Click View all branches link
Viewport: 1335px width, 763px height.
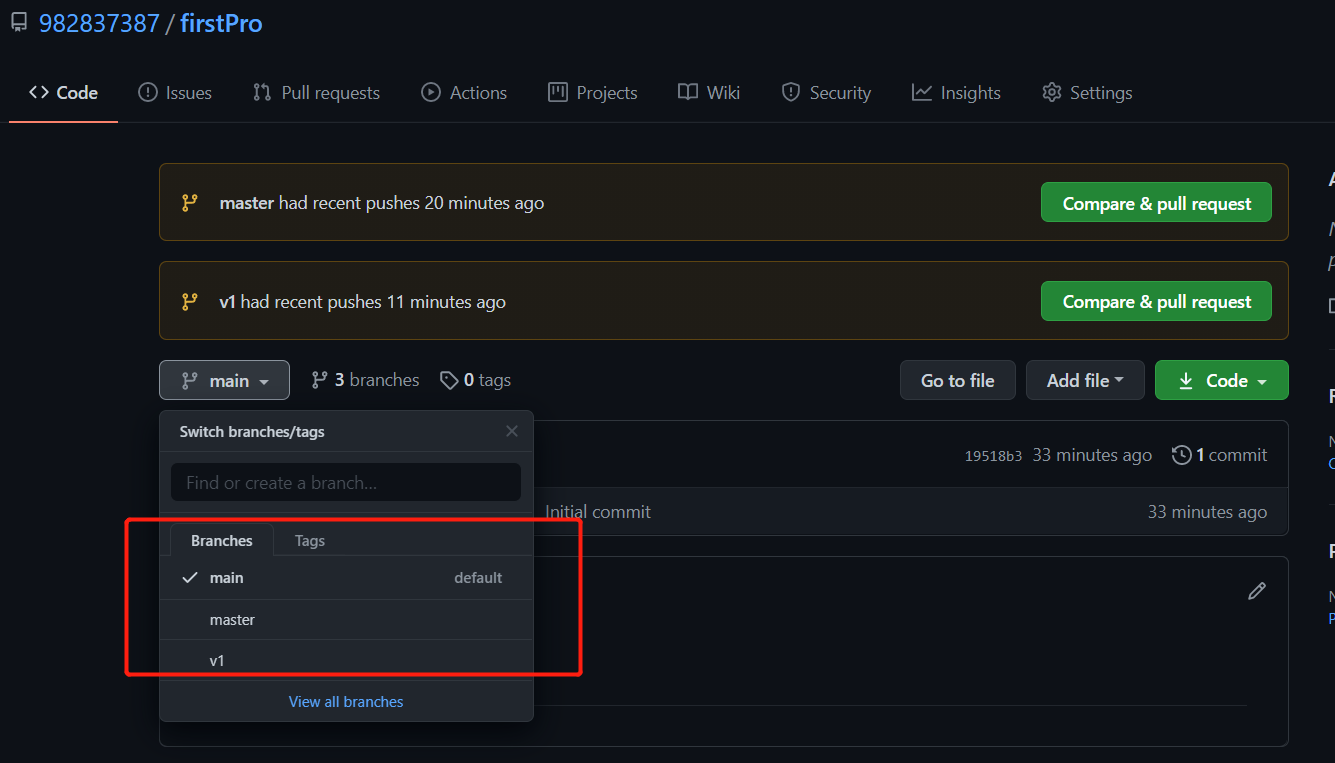[346, 702]
